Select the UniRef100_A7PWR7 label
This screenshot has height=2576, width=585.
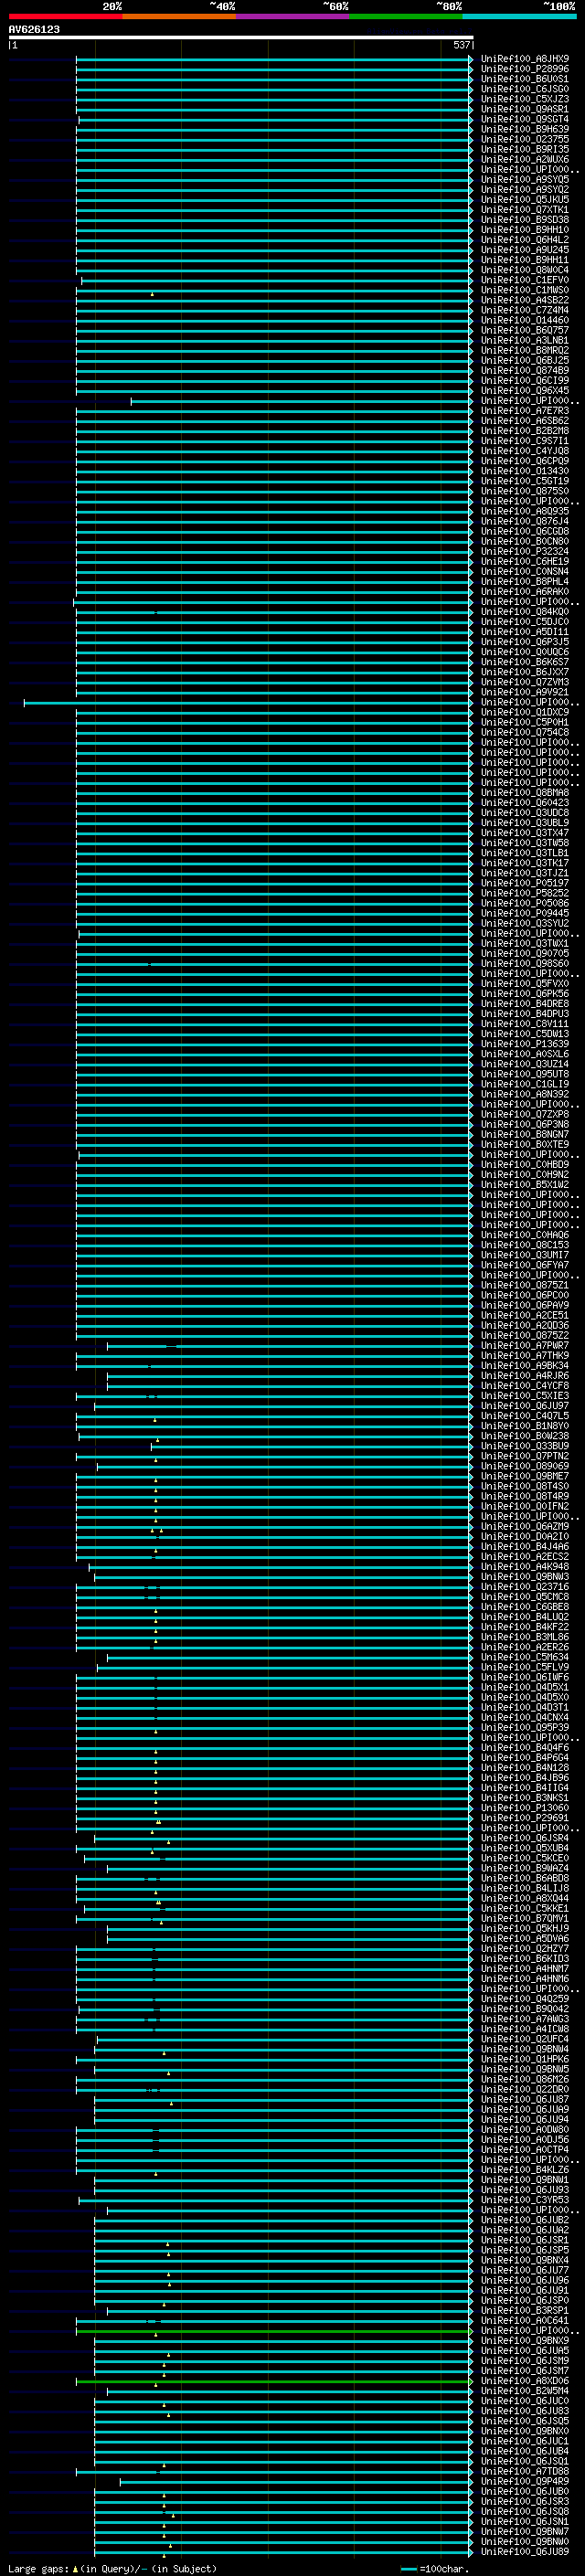(x=525, y=1346)
